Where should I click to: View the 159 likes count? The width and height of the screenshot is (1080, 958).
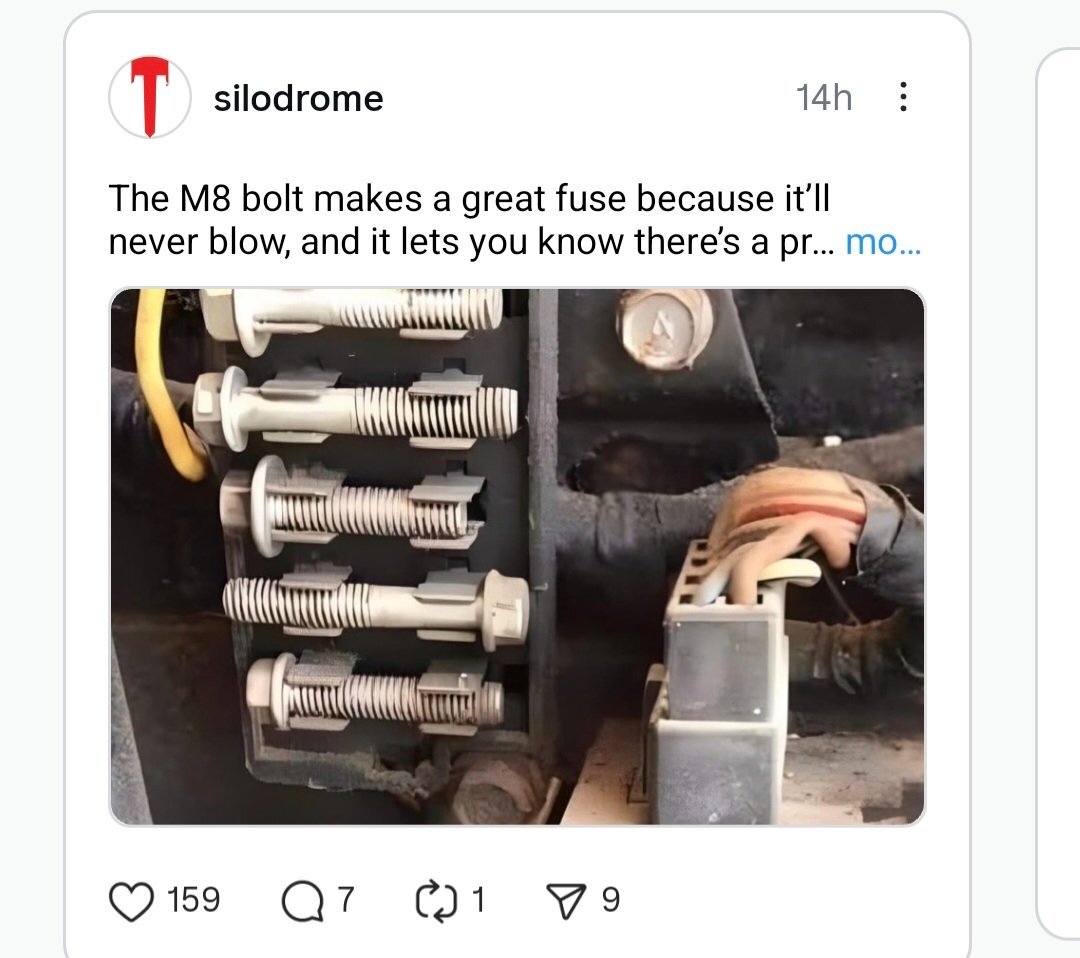pyautogui.click(x=194, y=900)
